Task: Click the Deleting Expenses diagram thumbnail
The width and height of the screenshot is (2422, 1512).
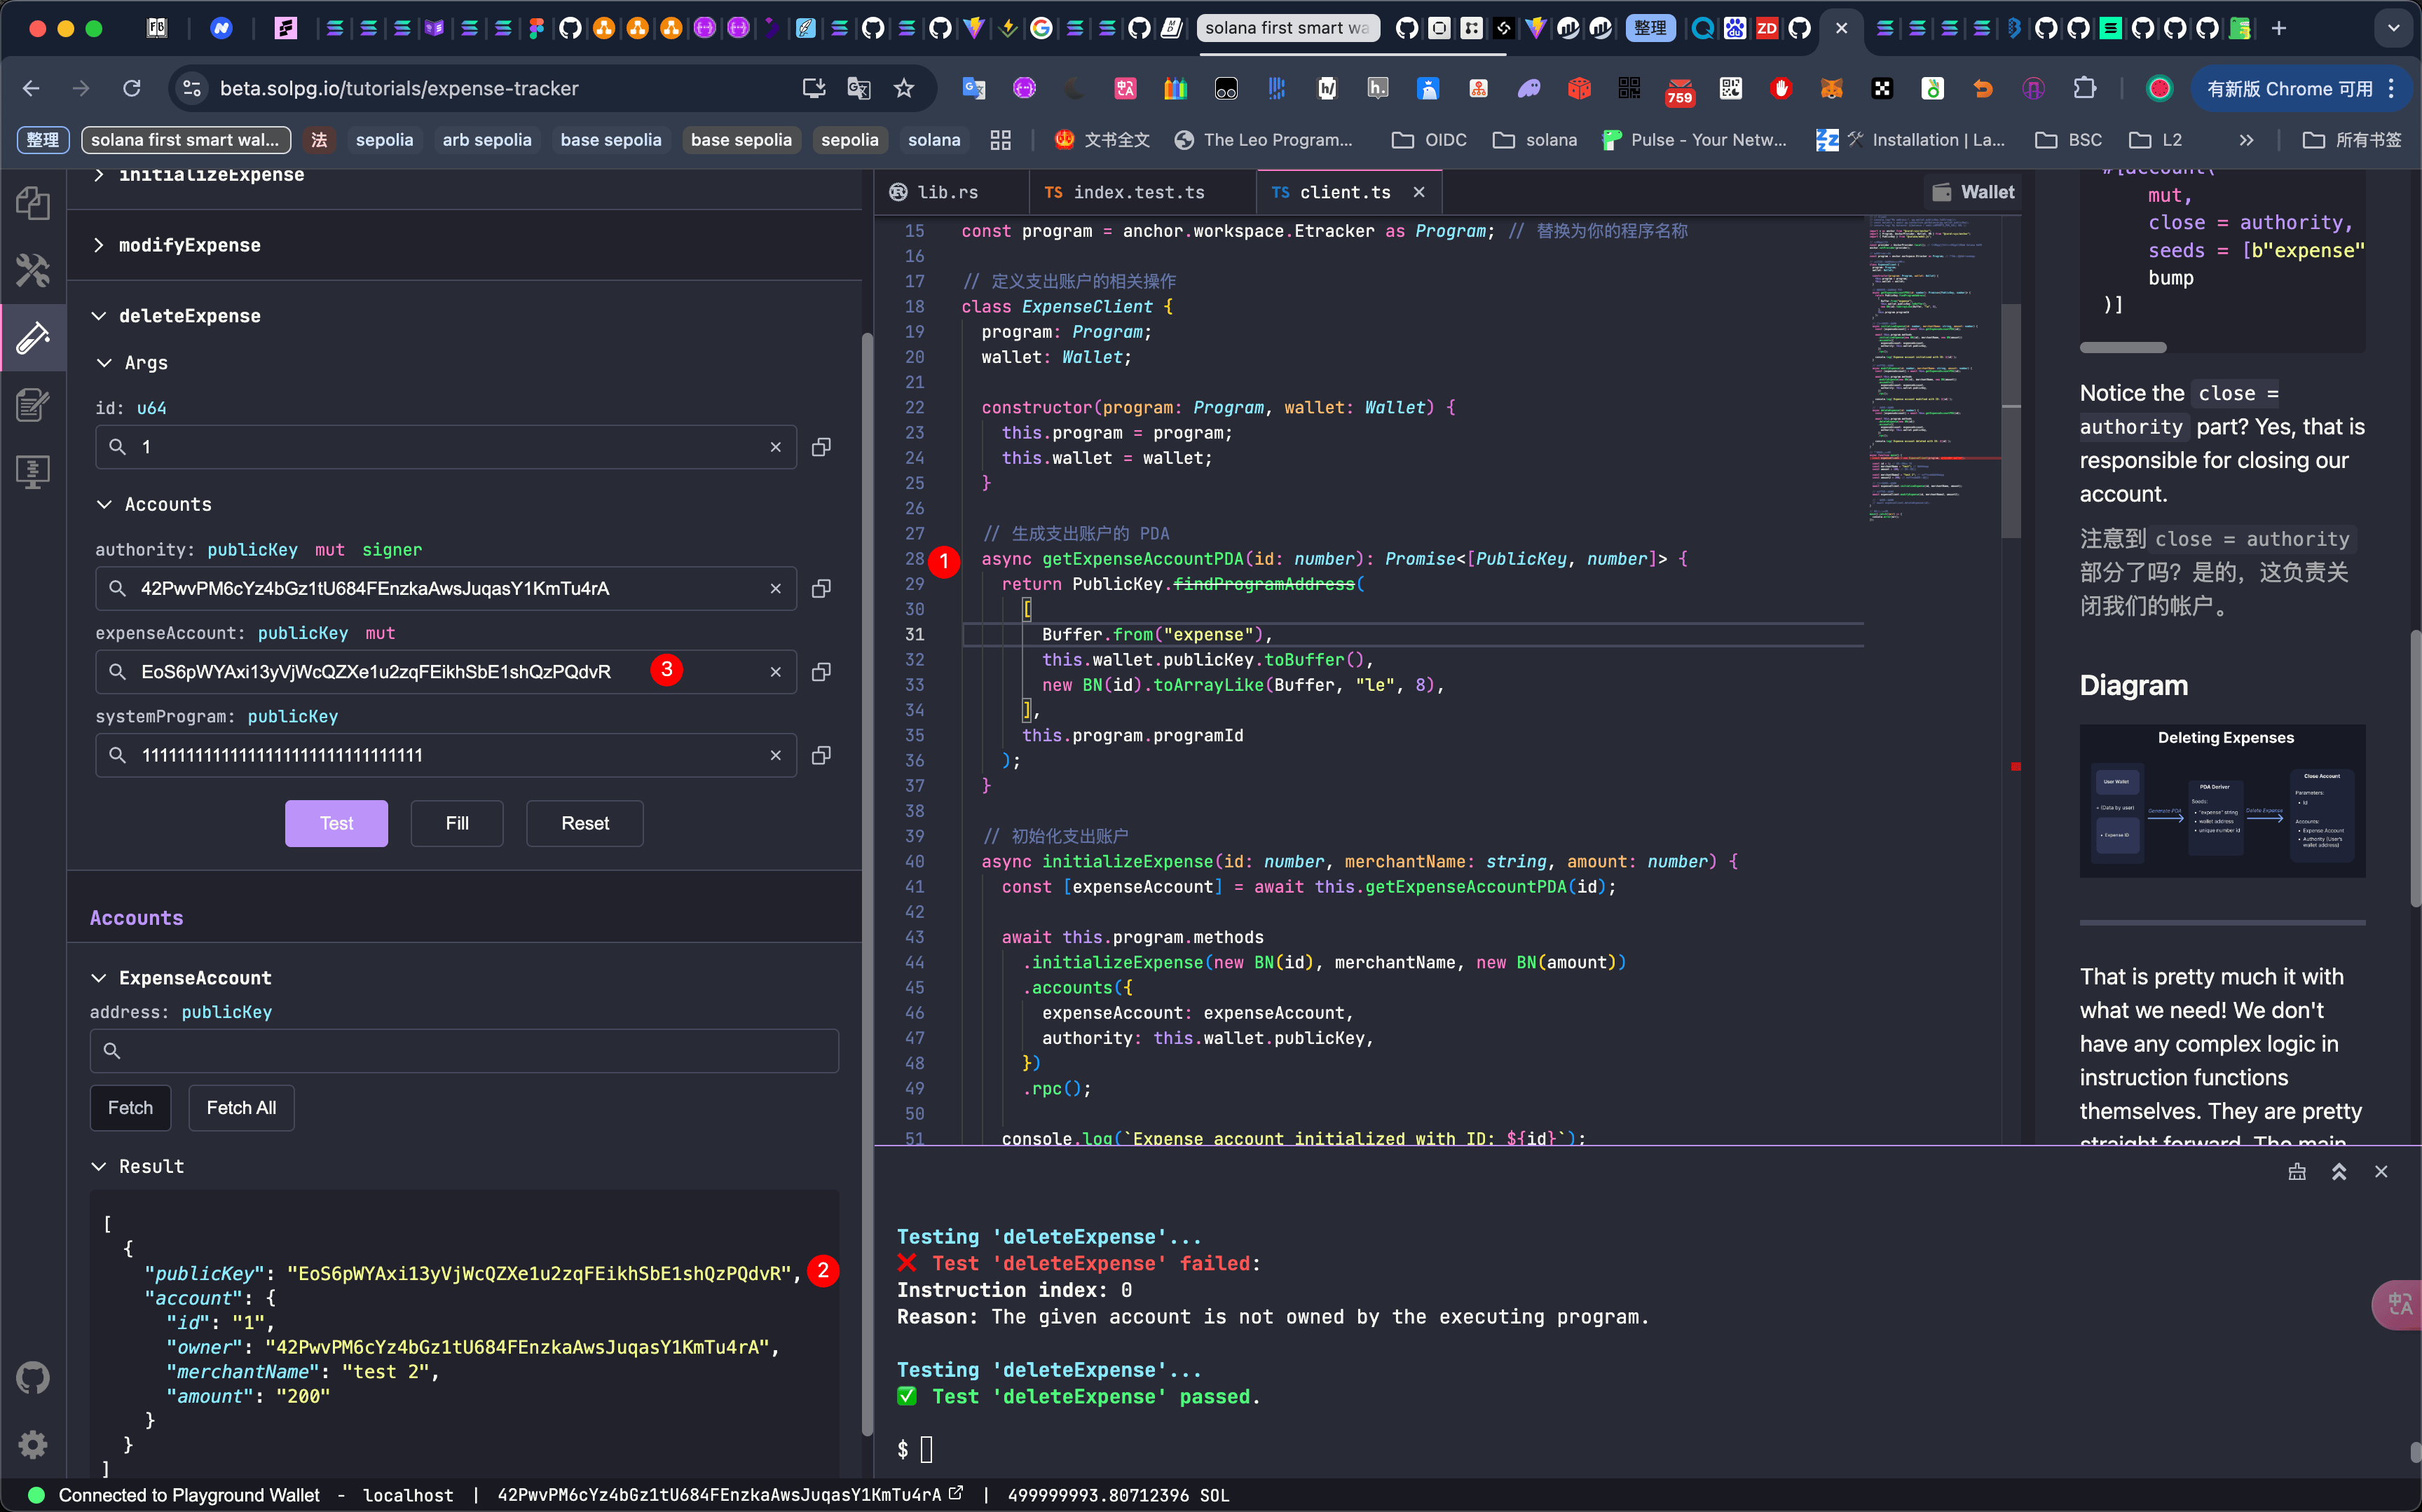Action: 2222,800
